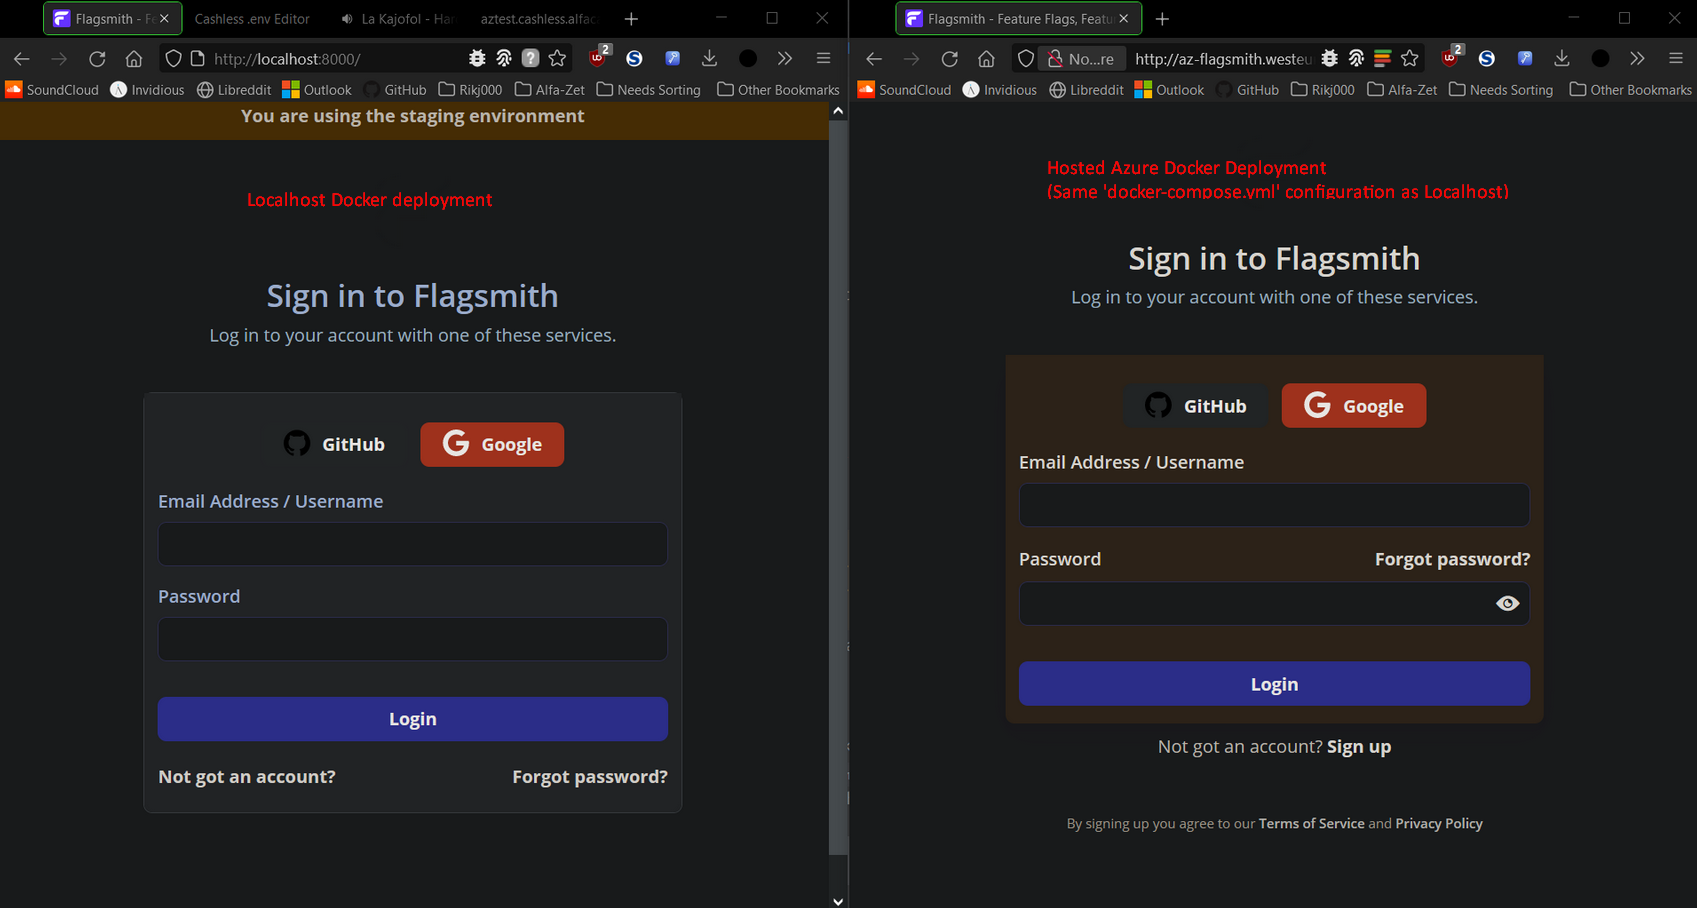Click the Skype extension icon
This screenshot has height=908, width=1697.
tap(634, 59)
